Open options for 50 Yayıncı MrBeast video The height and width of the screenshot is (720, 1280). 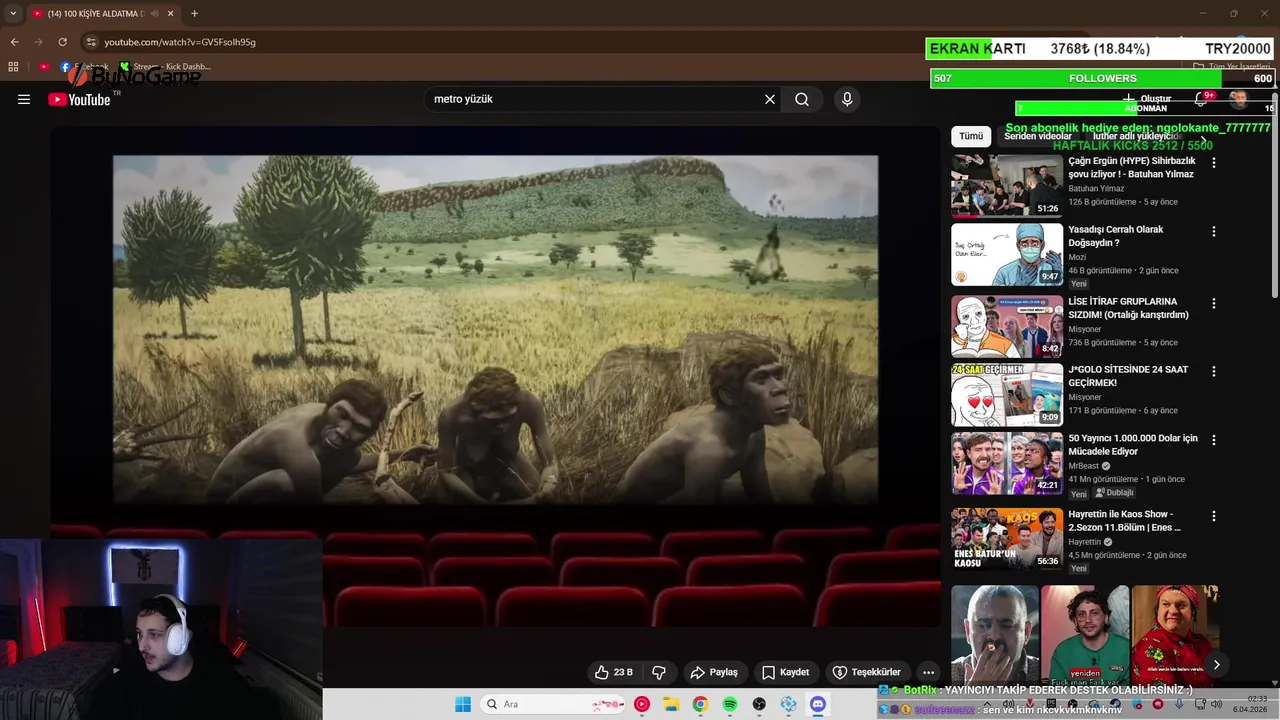(x=1214, y=439)
